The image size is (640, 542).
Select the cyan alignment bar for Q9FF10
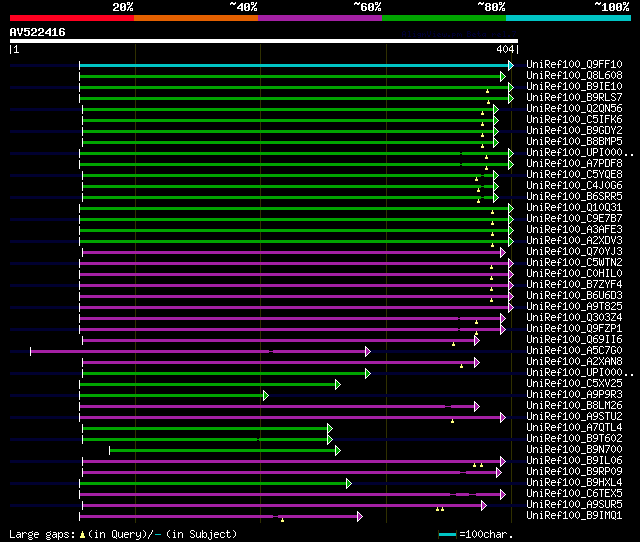(294, 65)
